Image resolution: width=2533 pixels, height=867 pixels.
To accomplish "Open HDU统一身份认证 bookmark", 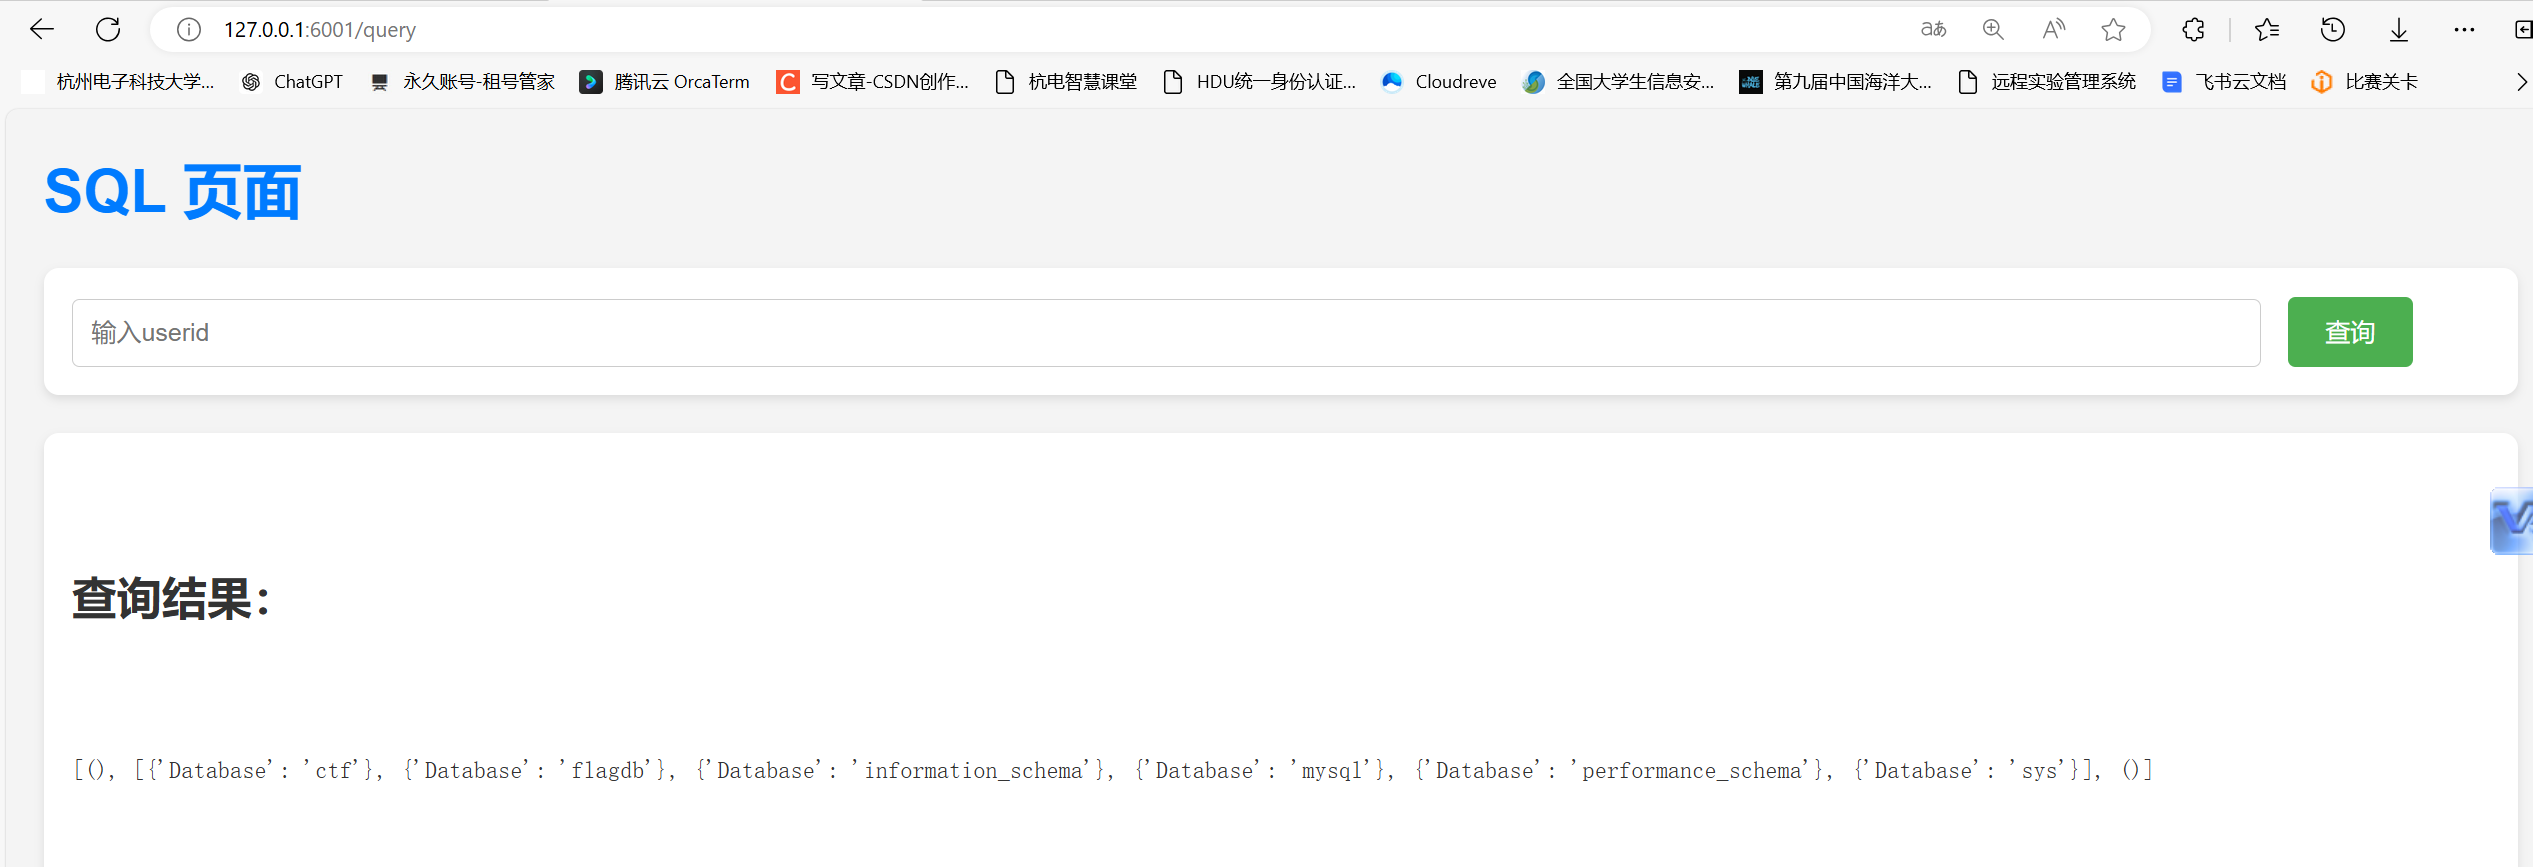I will tap(1260, 82).
